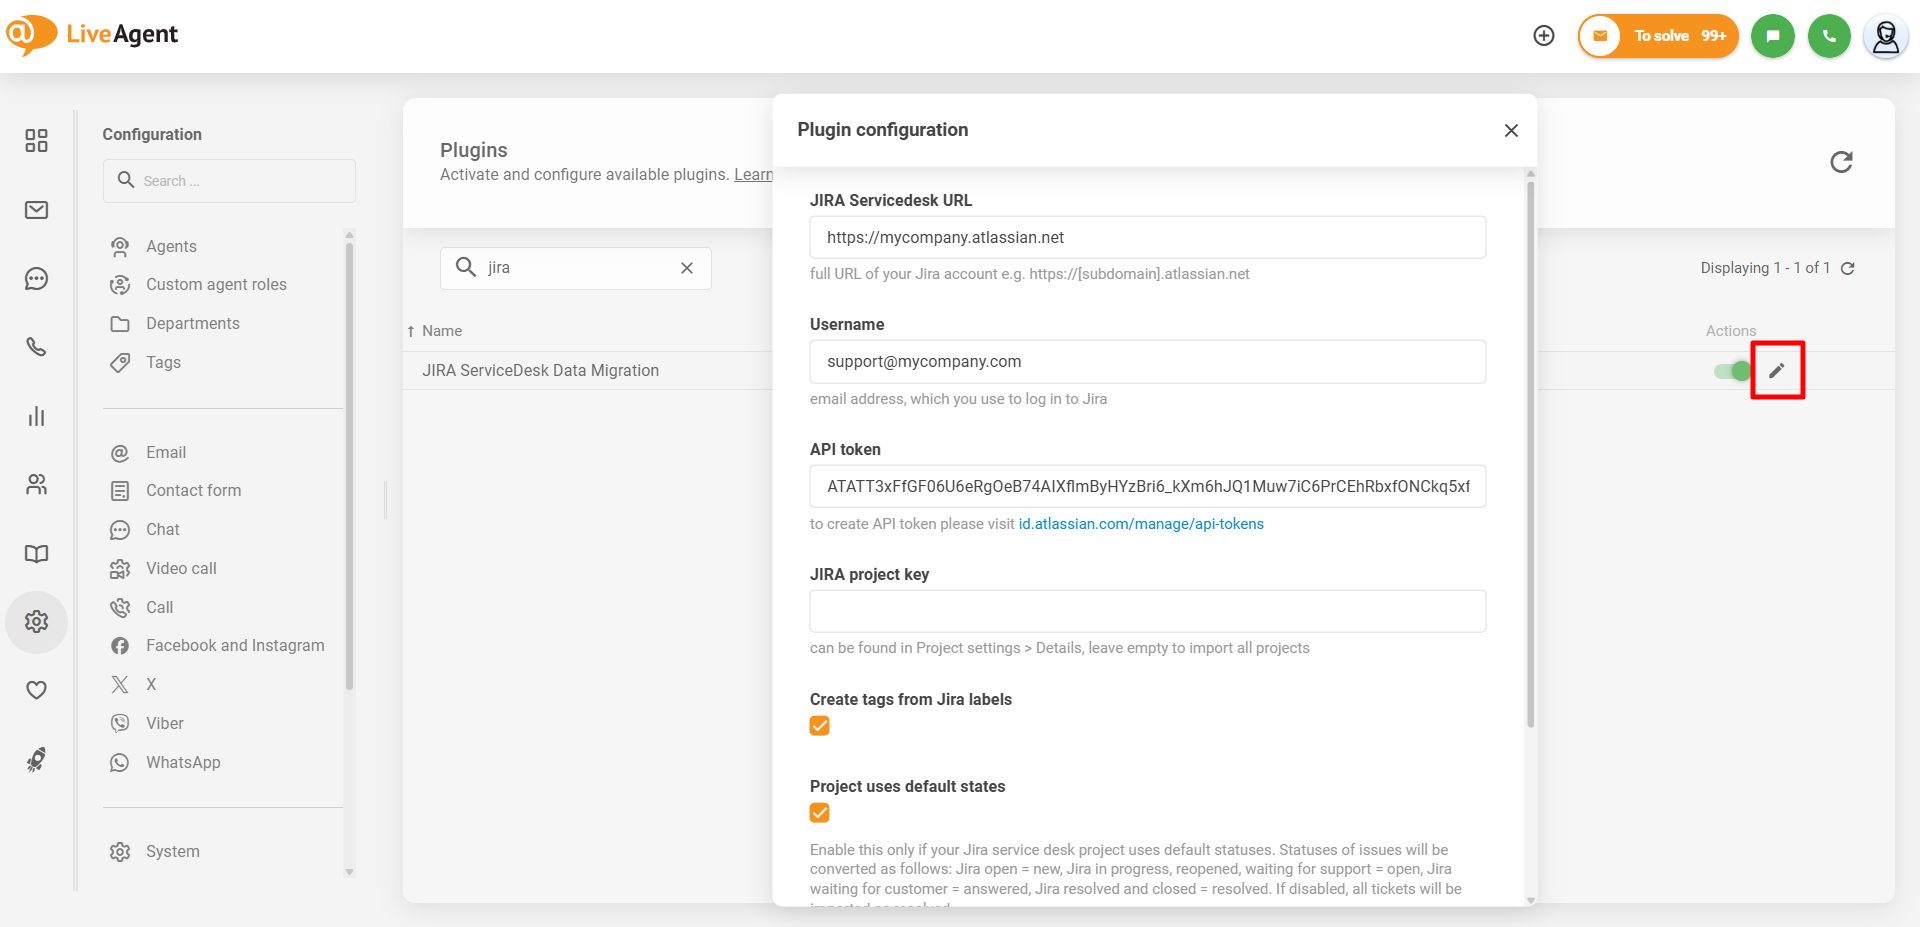The height and width of the screenshot is (927, 1920).
Task: Refresh the plugins page using top-right reload icon
Action: 1841,162
